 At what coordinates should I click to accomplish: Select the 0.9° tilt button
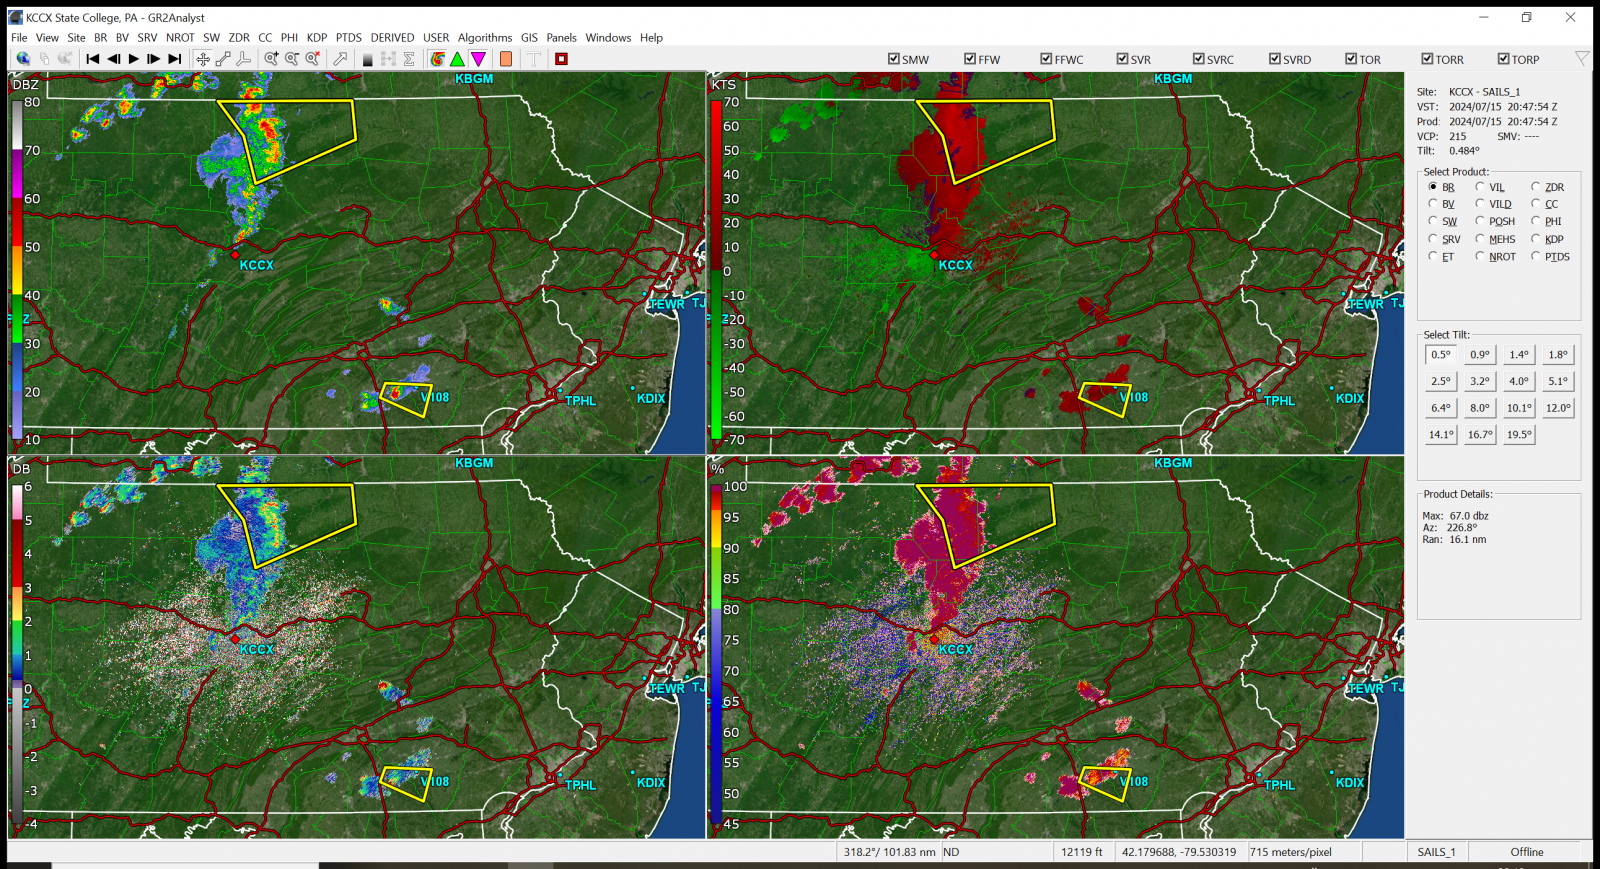pyautogui.click(x=1480, y=354)
